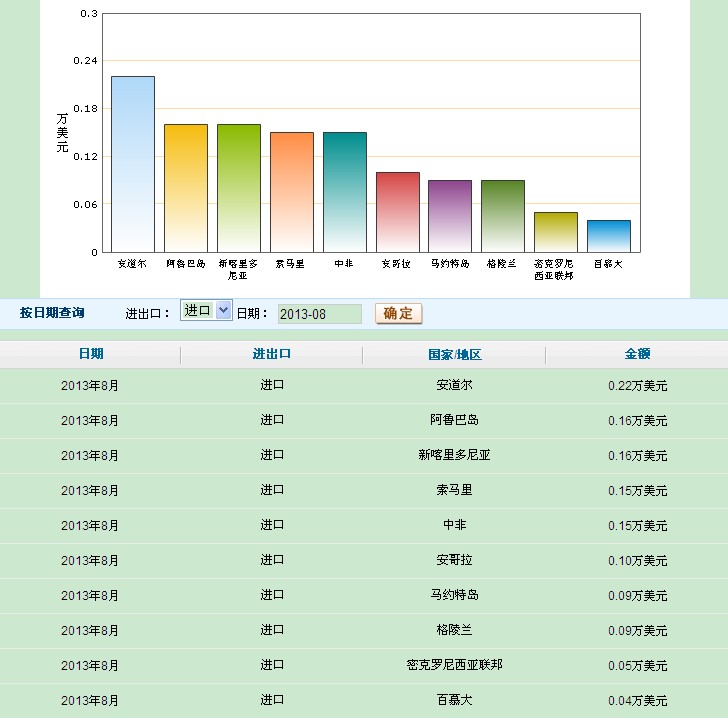Select the green 新喀里多尼亚 chart bar
The height and width of the screenshot is (718, 728).
pos(239,188)
